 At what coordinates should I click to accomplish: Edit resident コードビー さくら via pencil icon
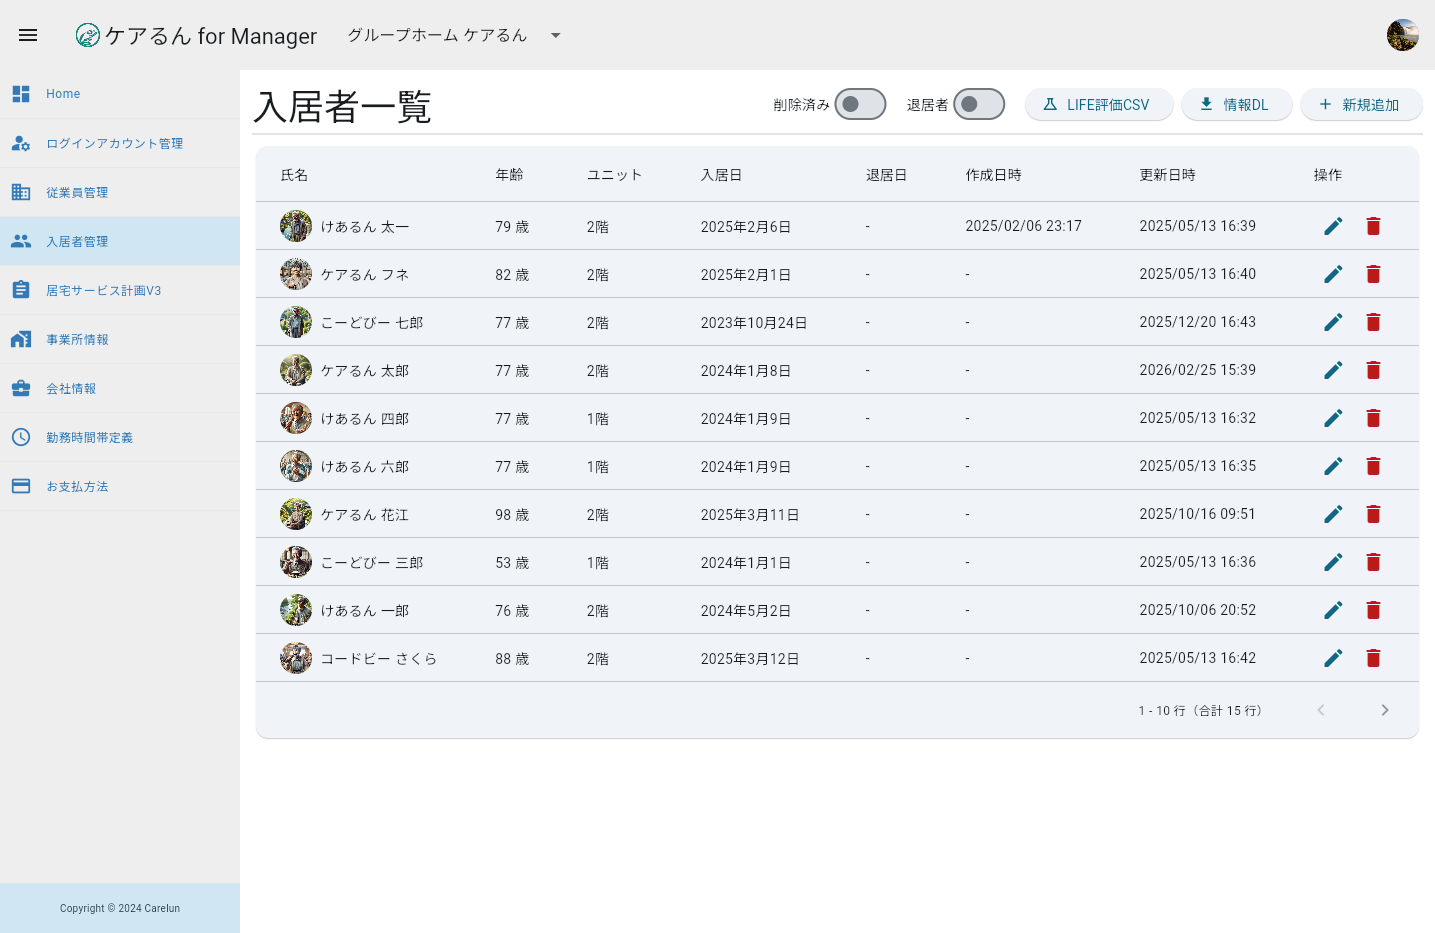click(x=1333, y=658)
